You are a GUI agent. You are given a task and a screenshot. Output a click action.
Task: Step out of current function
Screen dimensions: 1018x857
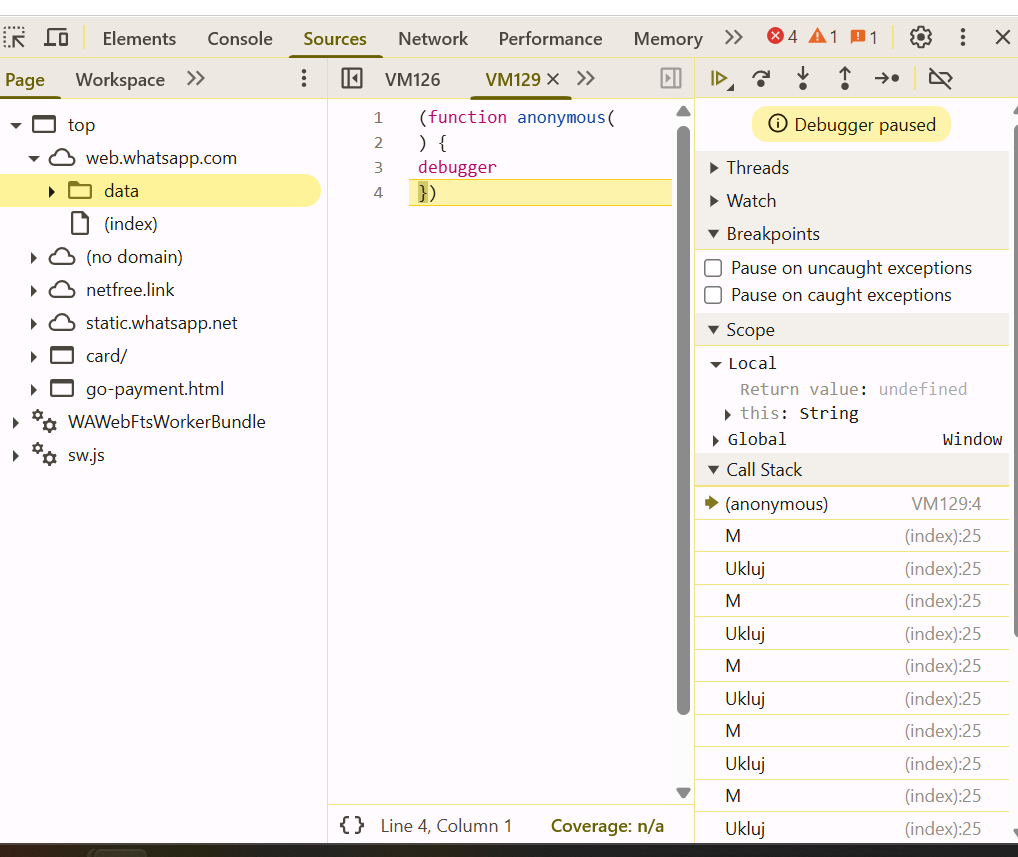click(845, 79)
